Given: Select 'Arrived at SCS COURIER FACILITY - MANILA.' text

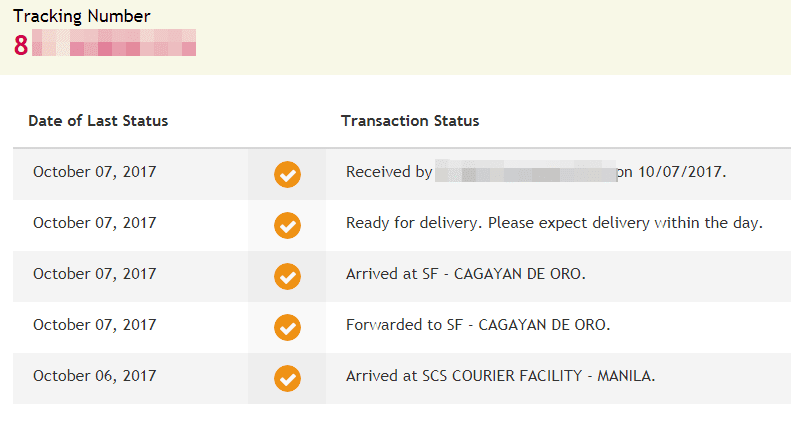Looking at the screenshot, I should 501,376.
